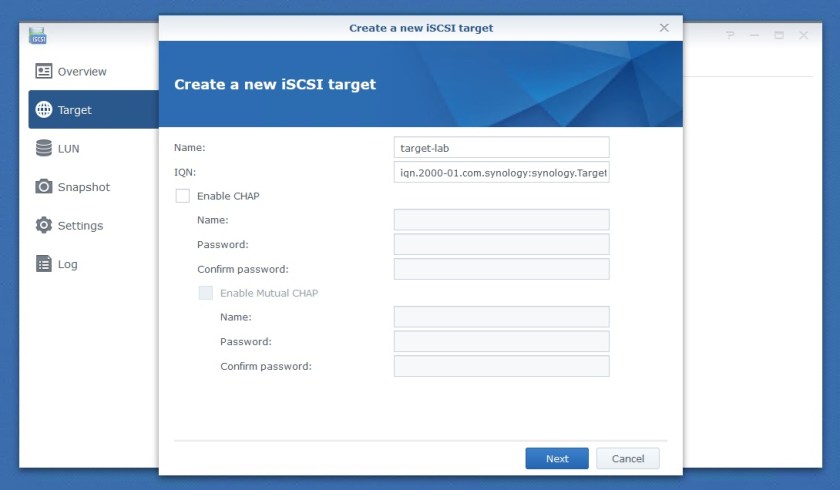Click the Settings gear icon
The image size is (840, 490).
point(43,225)
